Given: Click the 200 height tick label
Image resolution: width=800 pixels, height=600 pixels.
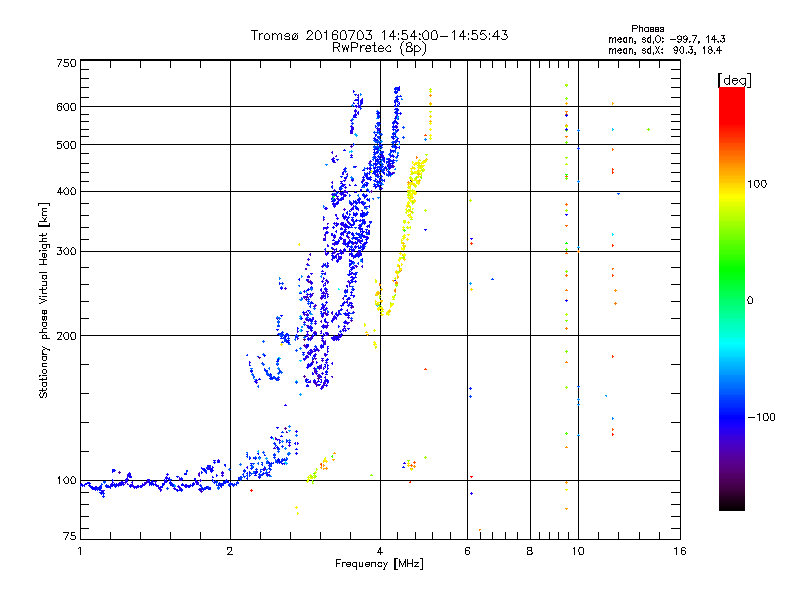Looking at the screenshot, I should (x=66, y=336).
